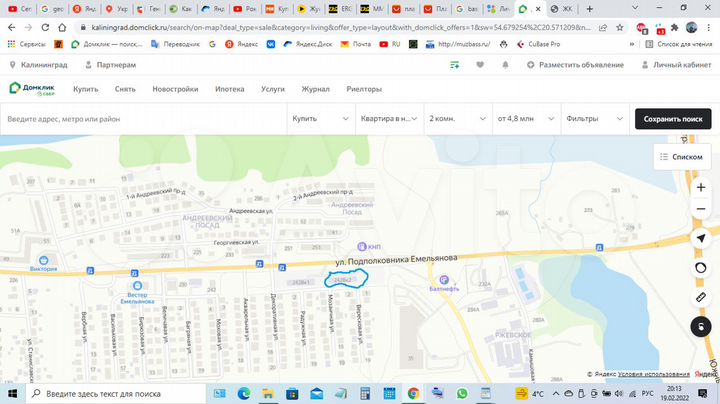Reload the page in Chrome
Screen dimensions: 720x404
(x=45, y=28)
